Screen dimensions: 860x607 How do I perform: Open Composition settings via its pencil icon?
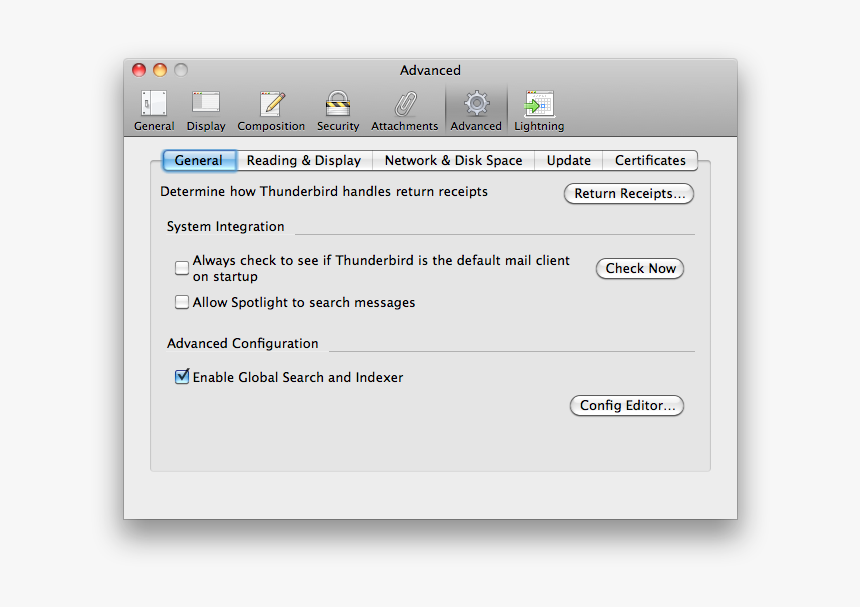[271, 108]
